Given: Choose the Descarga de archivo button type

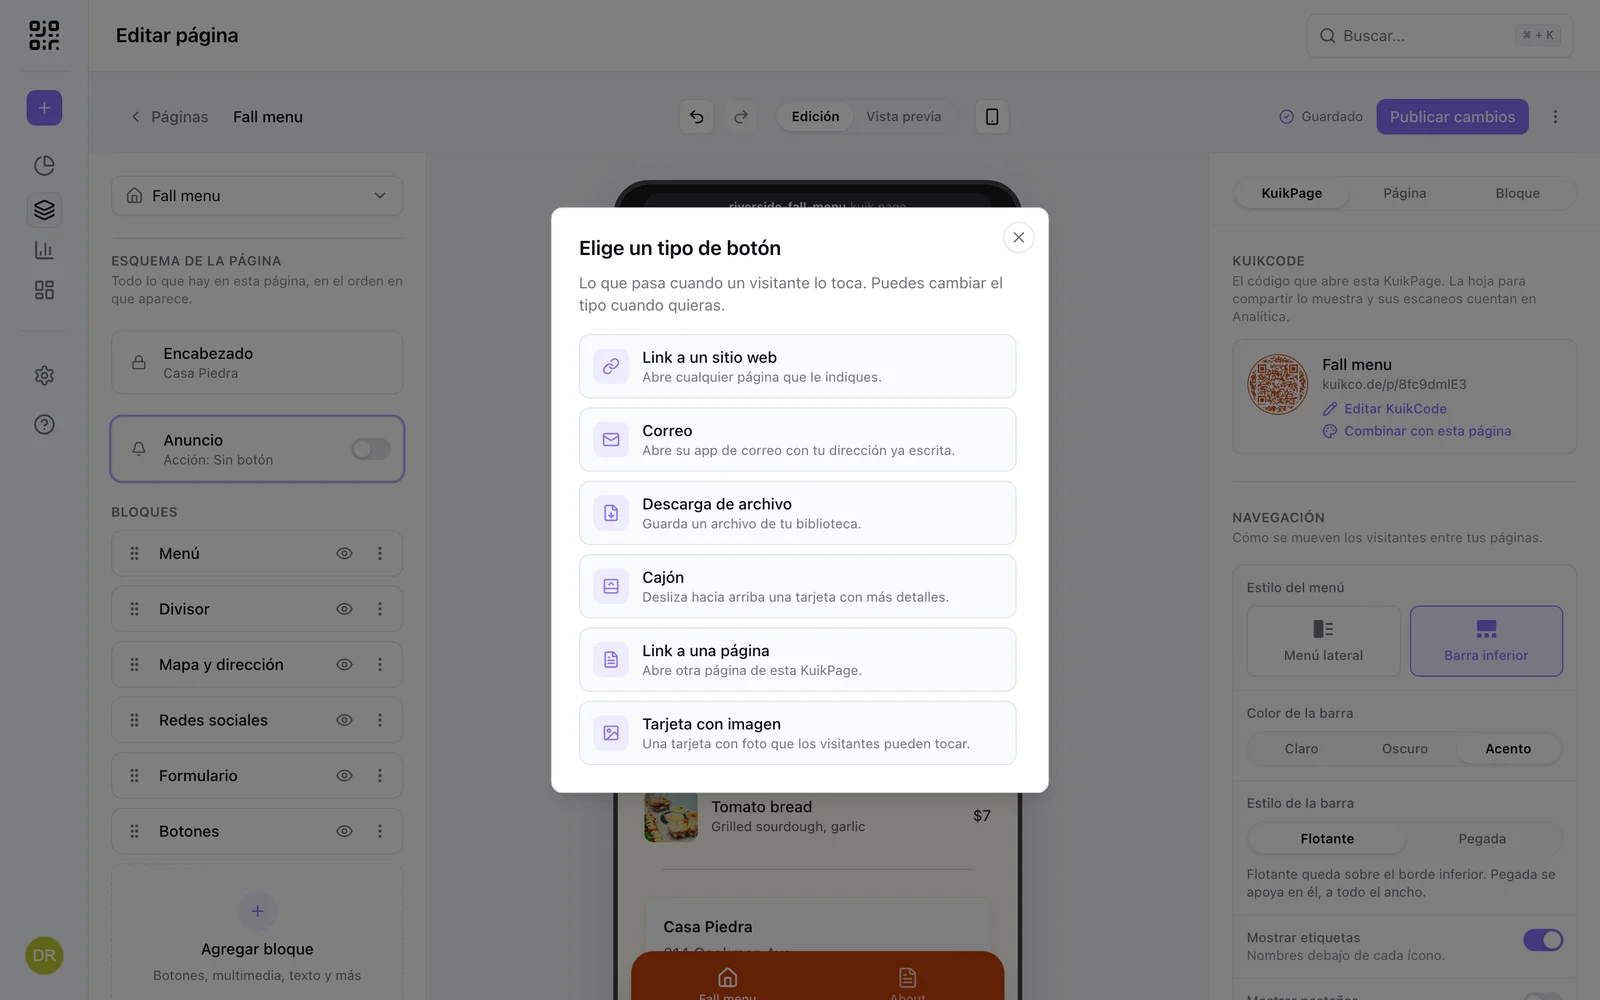Looking at the screenshot, I should click(797, 513).
